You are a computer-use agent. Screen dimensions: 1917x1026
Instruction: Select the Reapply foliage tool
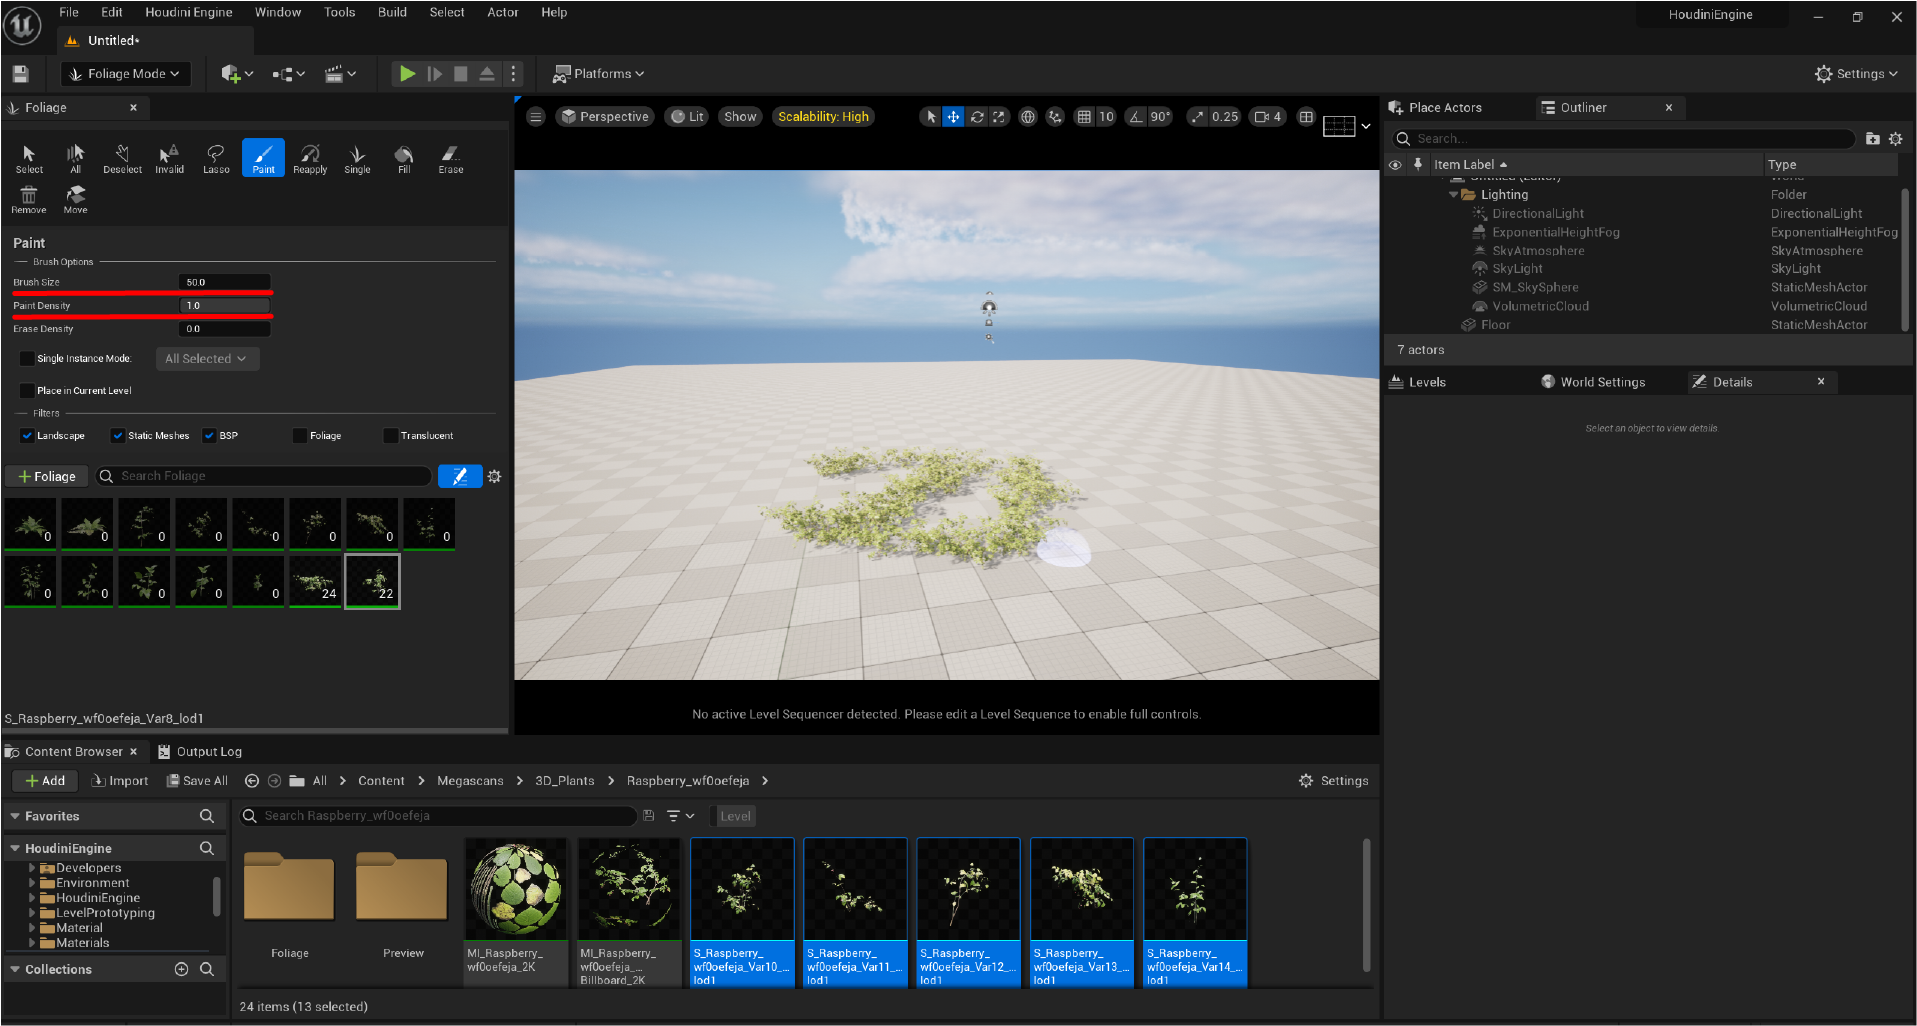tap(310, 157)
